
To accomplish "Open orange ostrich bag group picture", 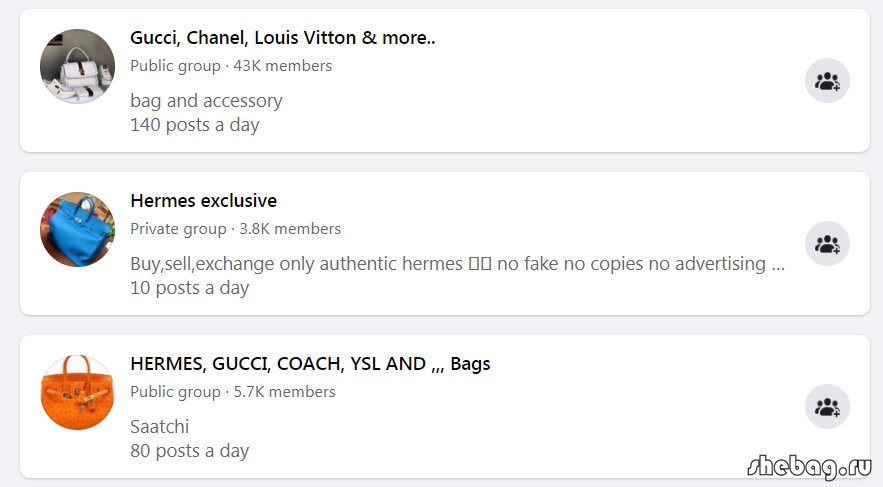I will [77, 392].
